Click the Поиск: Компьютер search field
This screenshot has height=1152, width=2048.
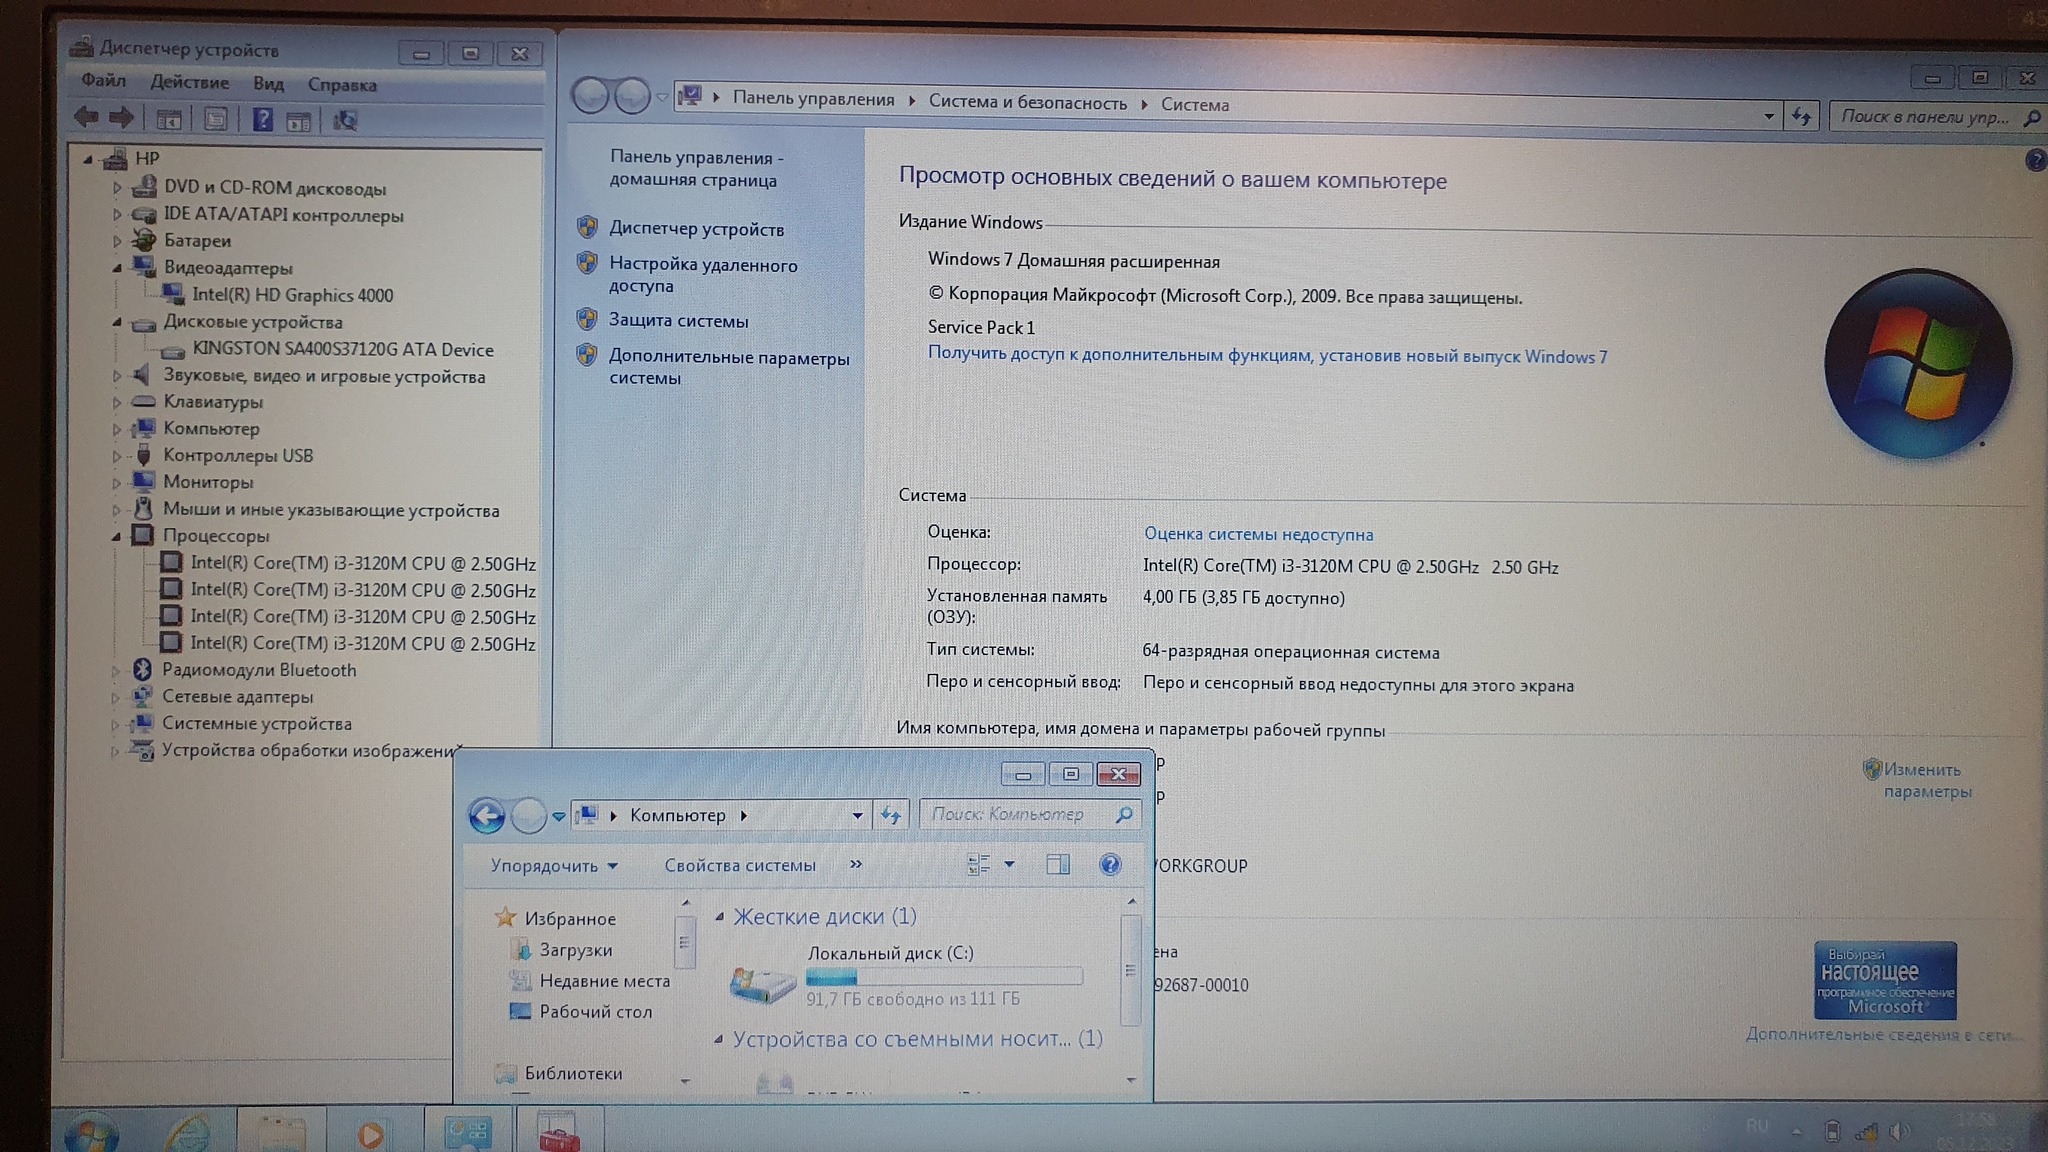coord(1010,815)
